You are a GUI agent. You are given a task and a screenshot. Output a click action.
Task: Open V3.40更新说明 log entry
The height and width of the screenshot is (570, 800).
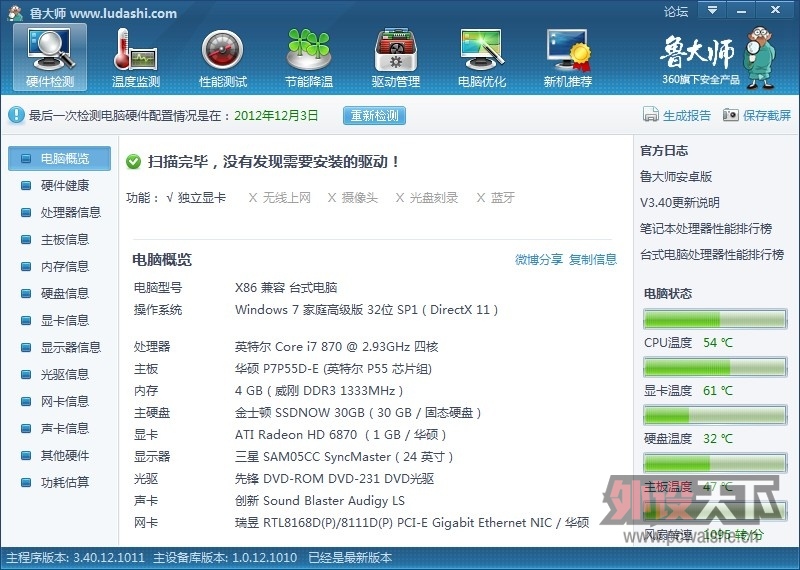point(680,203)
